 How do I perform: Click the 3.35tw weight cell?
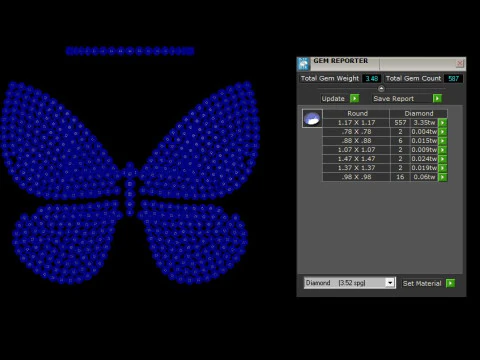424,123
